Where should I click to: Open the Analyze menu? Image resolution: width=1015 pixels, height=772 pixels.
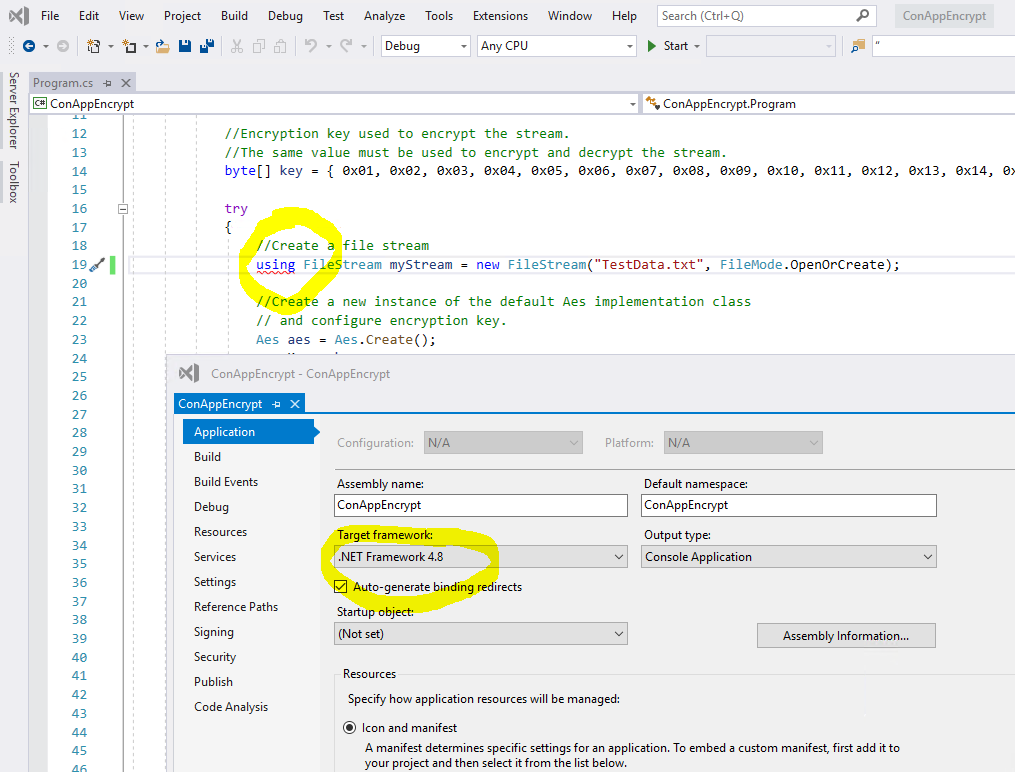[x=385, y=16]
